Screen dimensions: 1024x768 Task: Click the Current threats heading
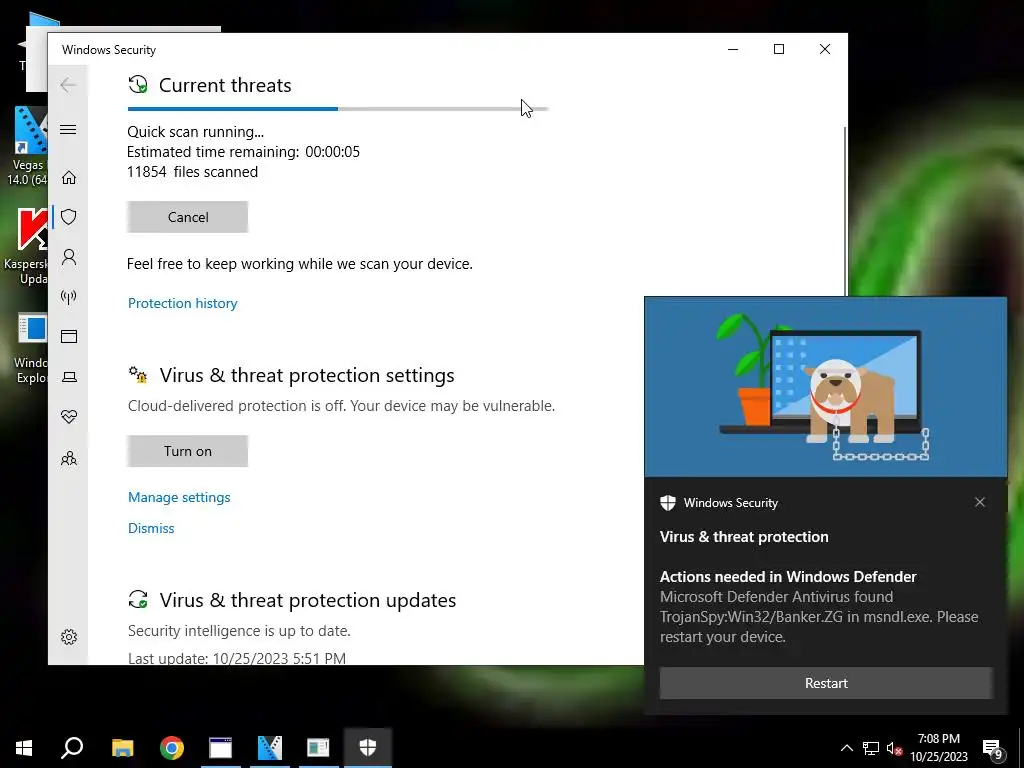click(225, 85)
